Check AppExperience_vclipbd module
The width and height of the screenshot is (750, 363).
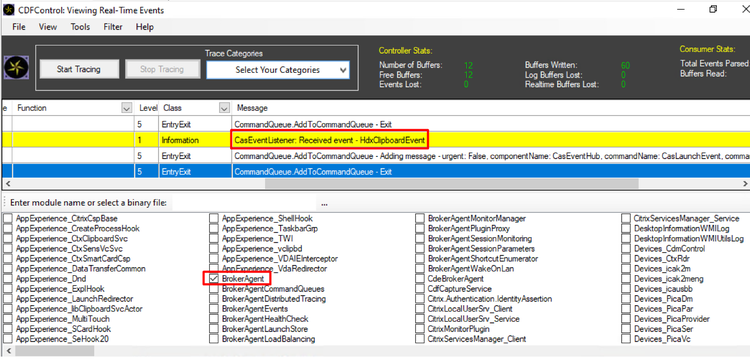214,249
